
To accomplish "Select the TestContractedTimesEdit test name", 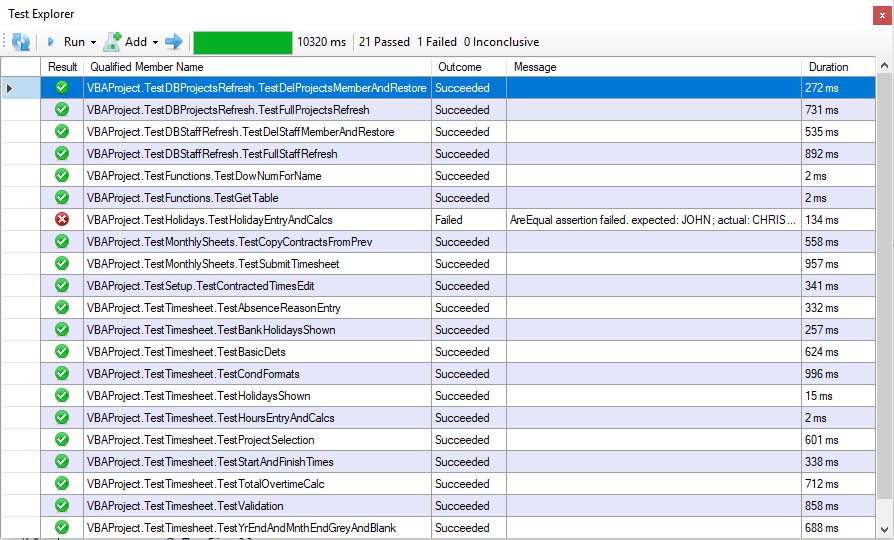I will (x=201, y=286).
